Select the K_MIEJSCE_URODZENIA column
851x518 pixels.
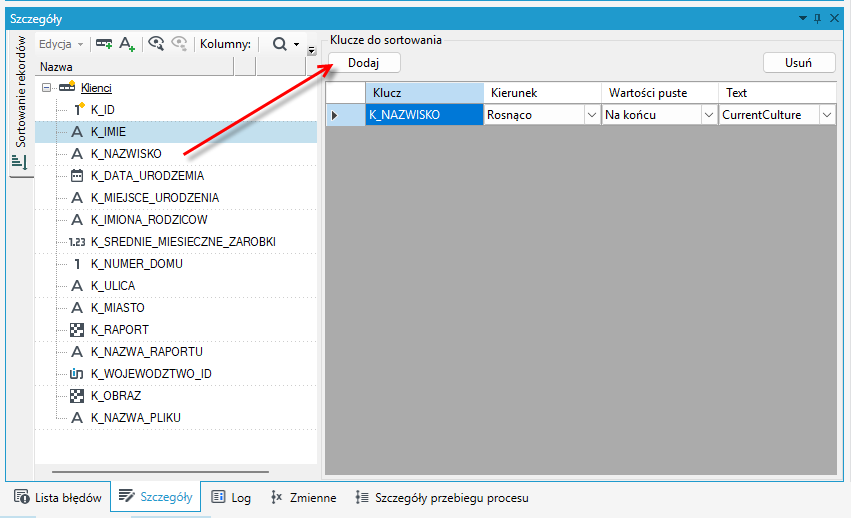[x=155, y=198]
